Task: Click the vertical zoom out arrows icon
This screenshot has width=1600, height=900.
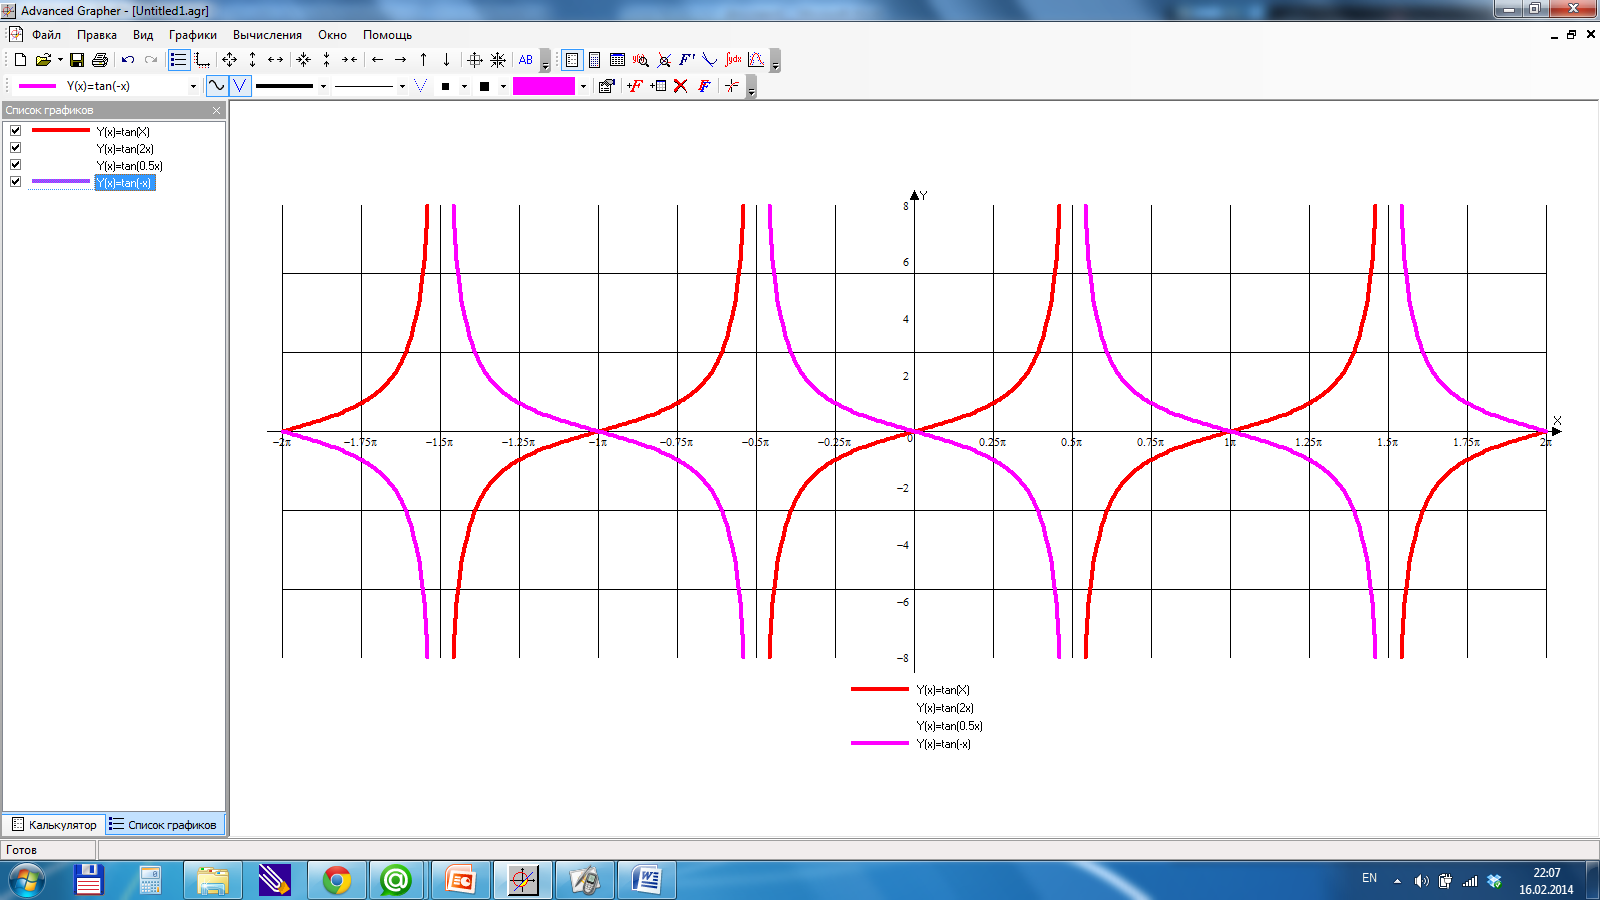Action: pos(253,60)
